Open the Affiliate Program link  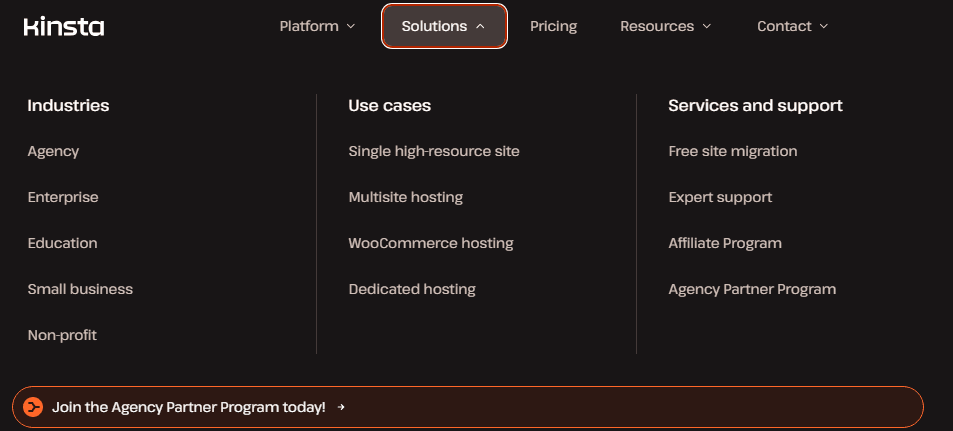(725, 243)
